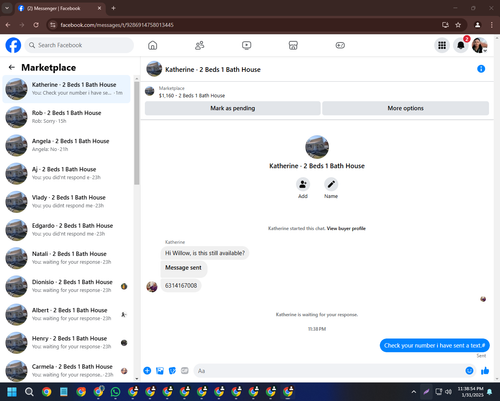Click the edit Name pencil icon
Viewport: 500px width, 401px height.
point(331,184)
